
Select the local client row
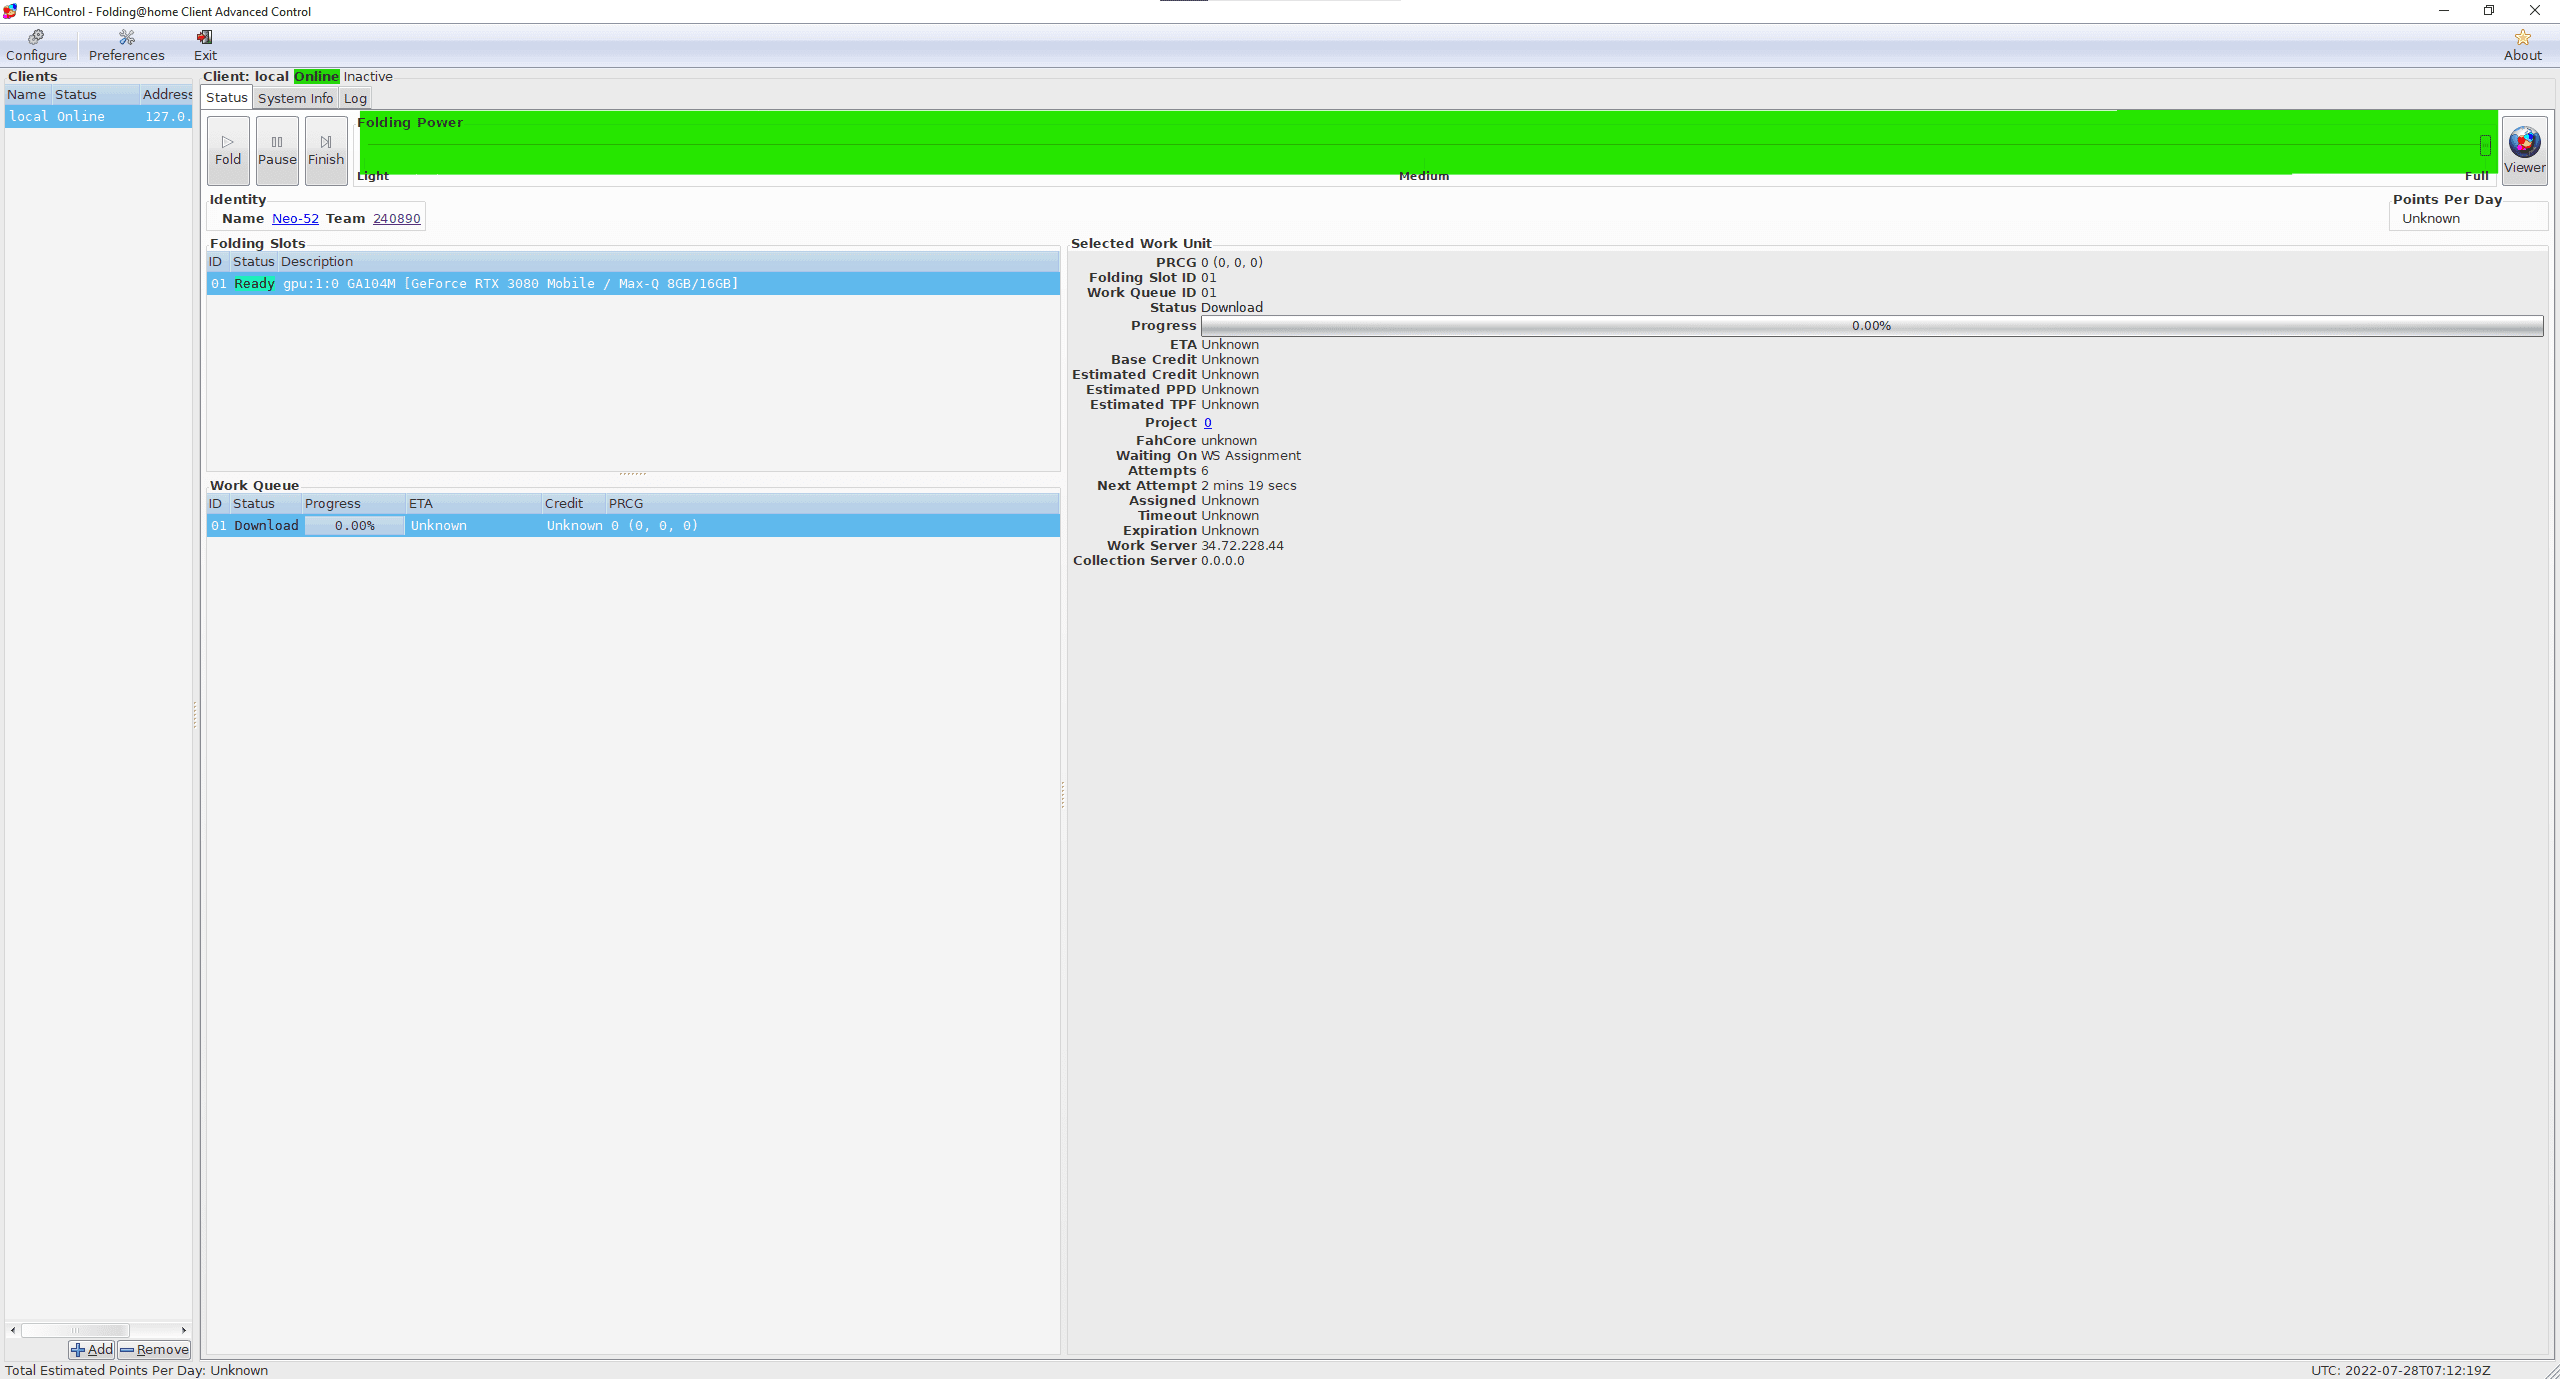[98, 116]
